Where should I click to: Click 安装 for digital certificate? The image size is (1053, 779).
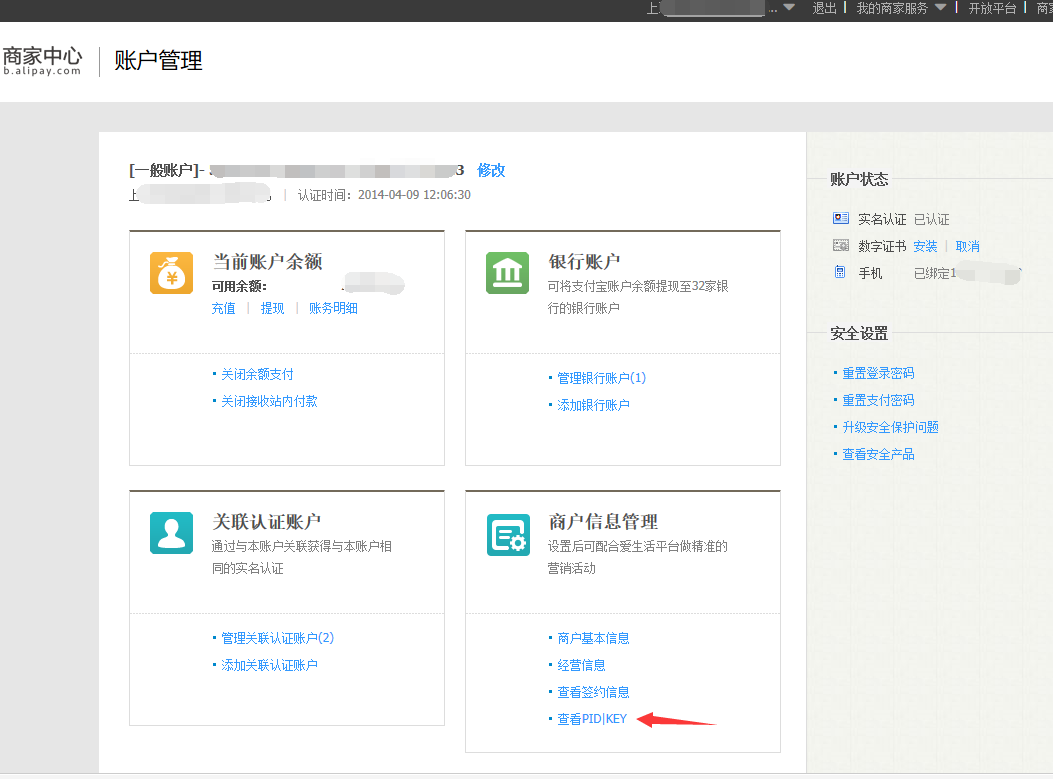925,246
